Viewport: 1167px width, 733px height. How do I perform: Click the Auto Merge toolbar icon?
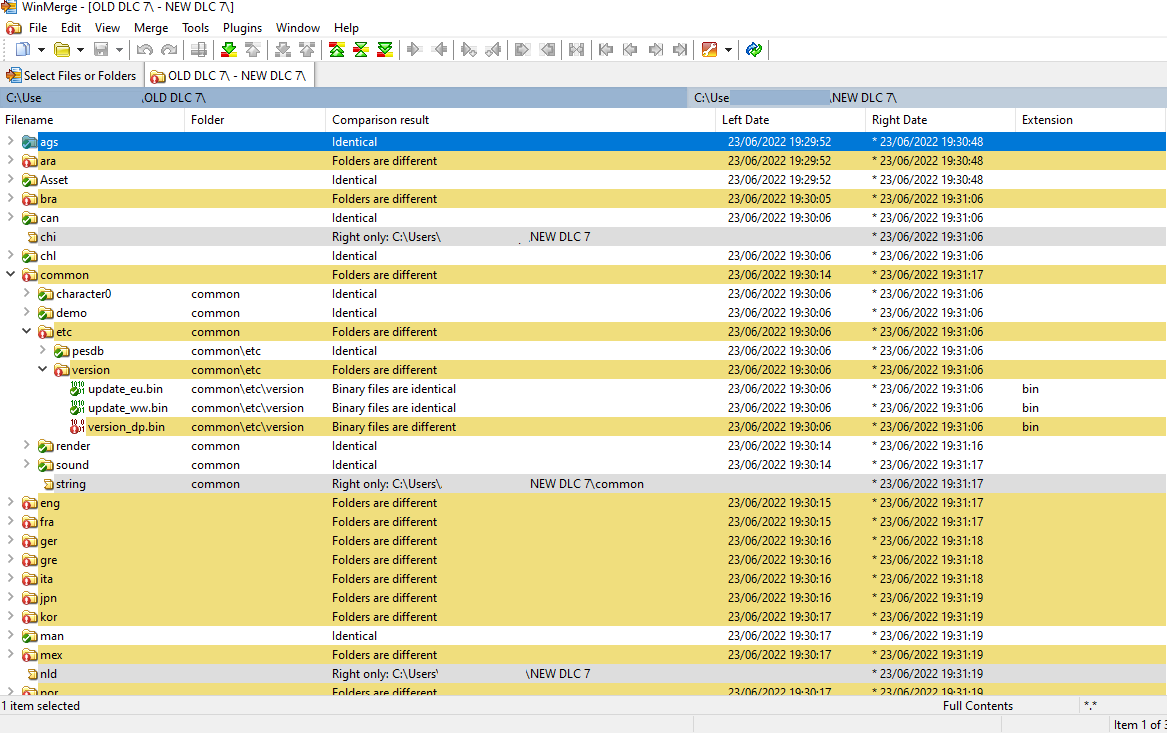[576, 50]
